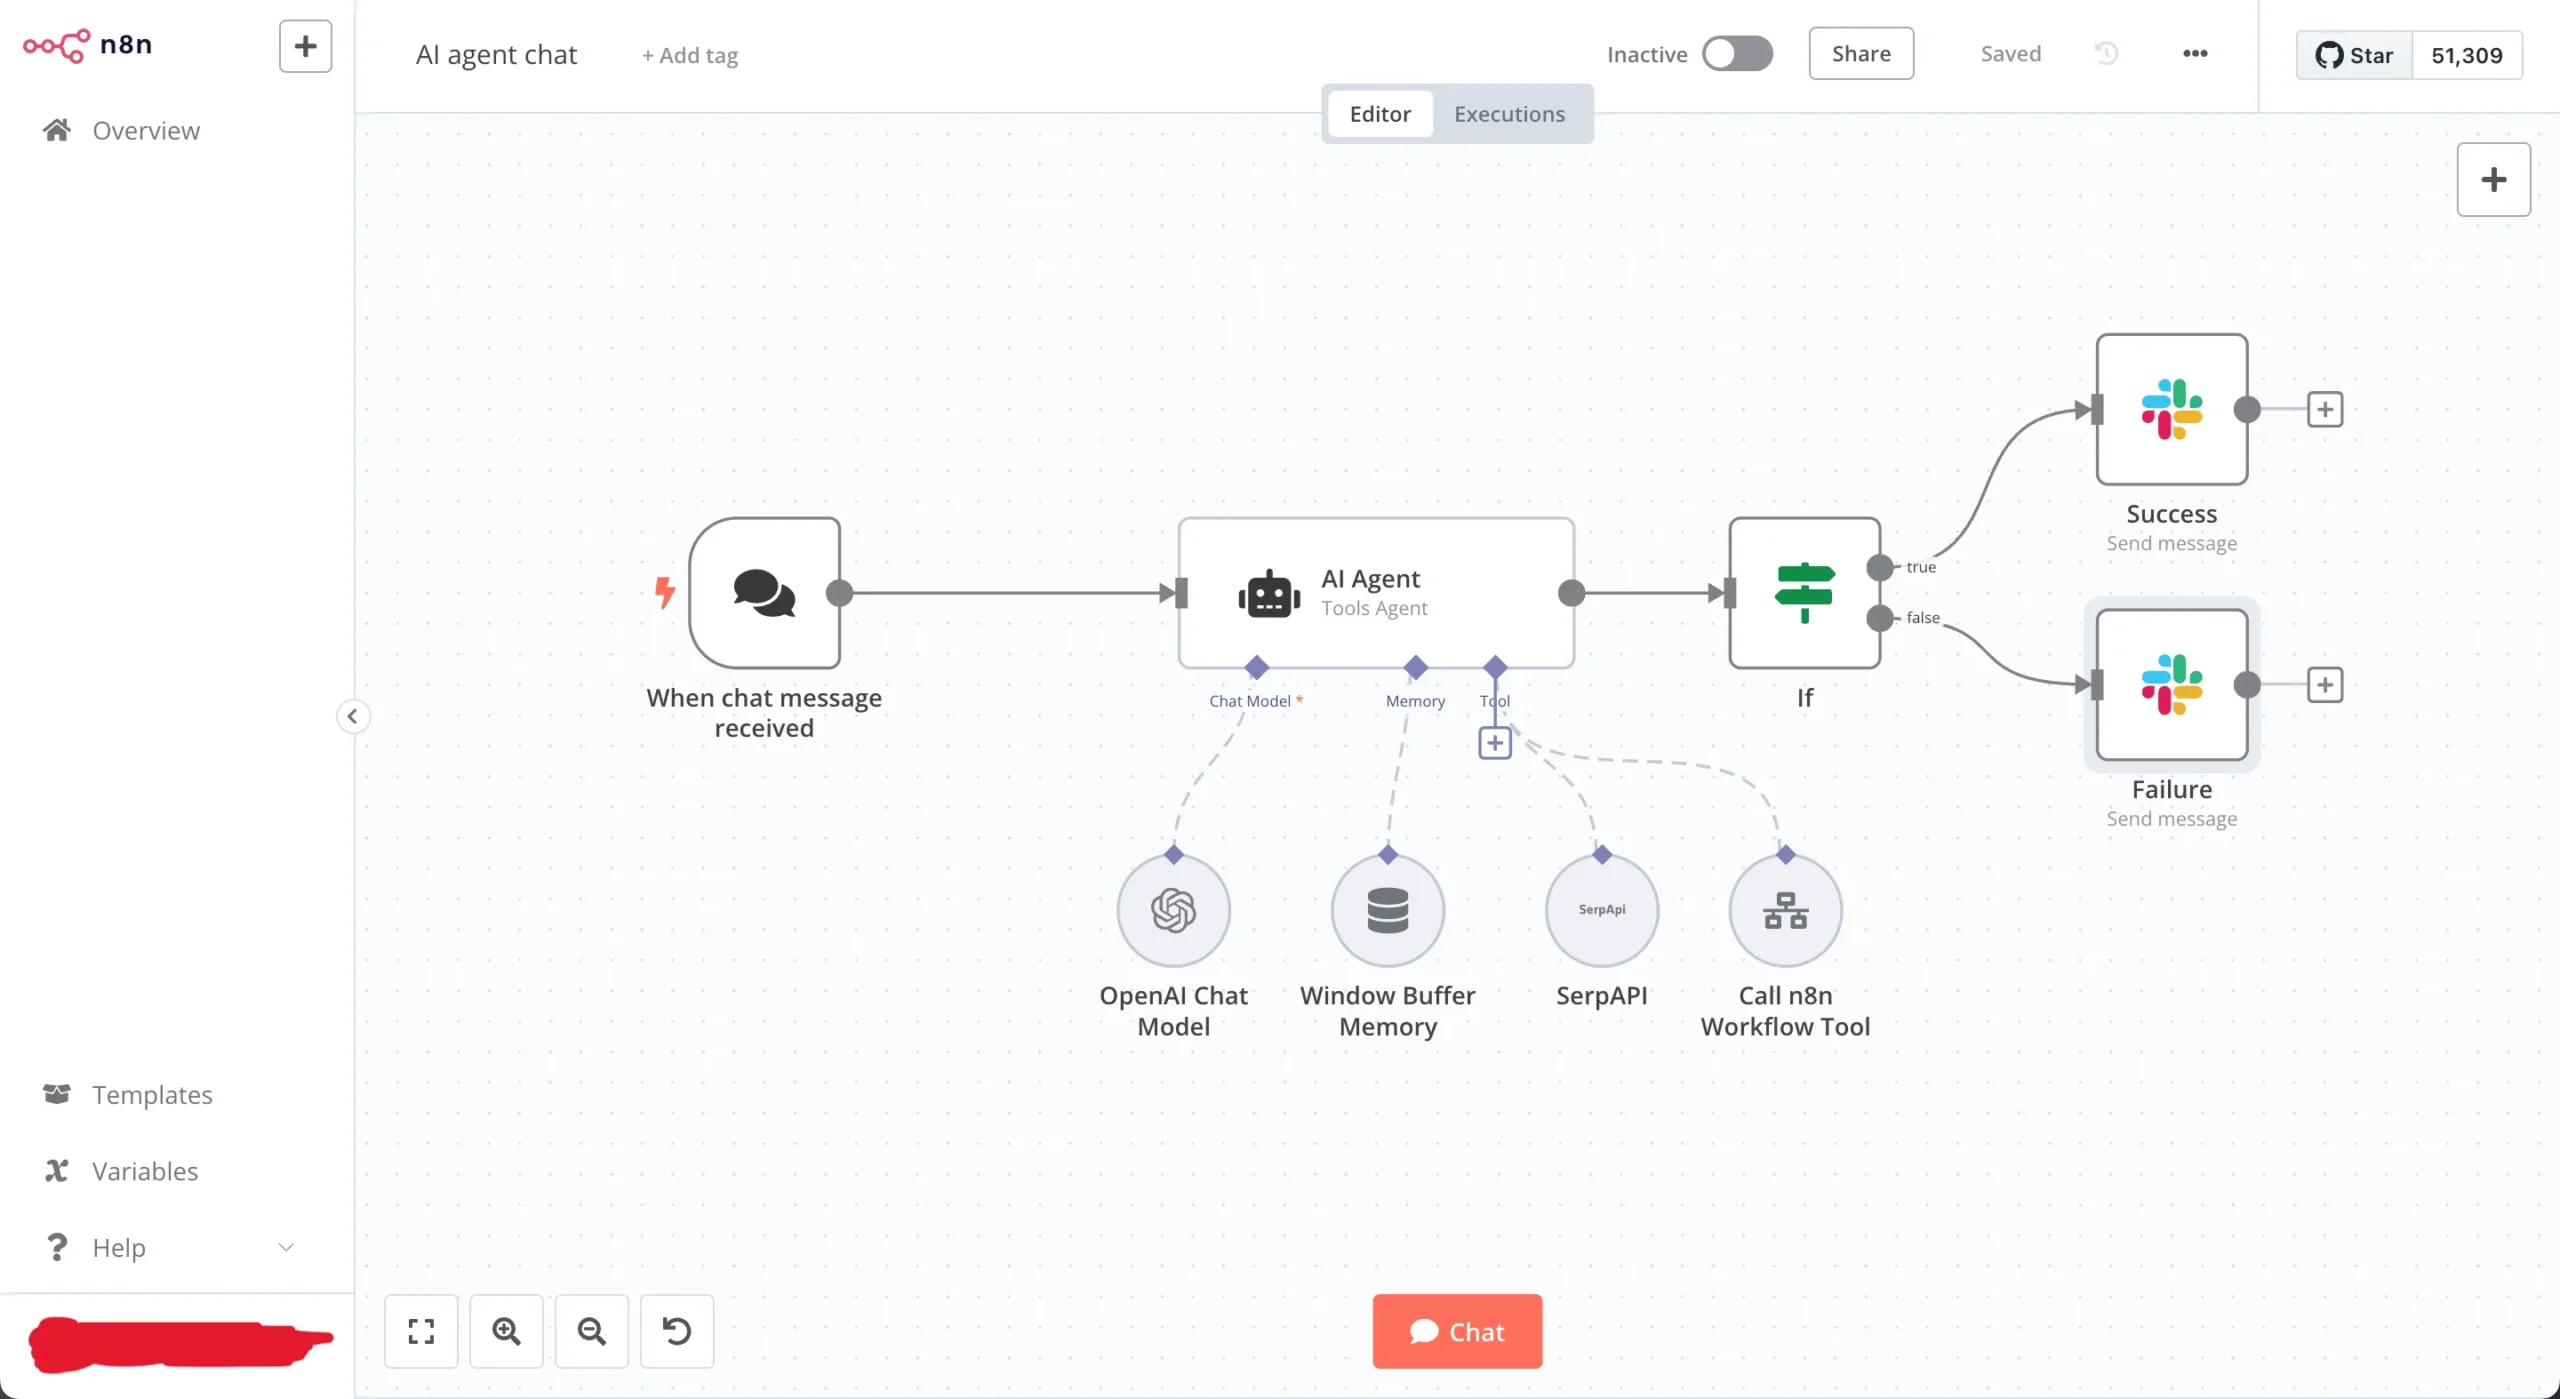Open the workflow options menu
The height and width of the screenshot is (1399, 2560).
coord(2196,54)
